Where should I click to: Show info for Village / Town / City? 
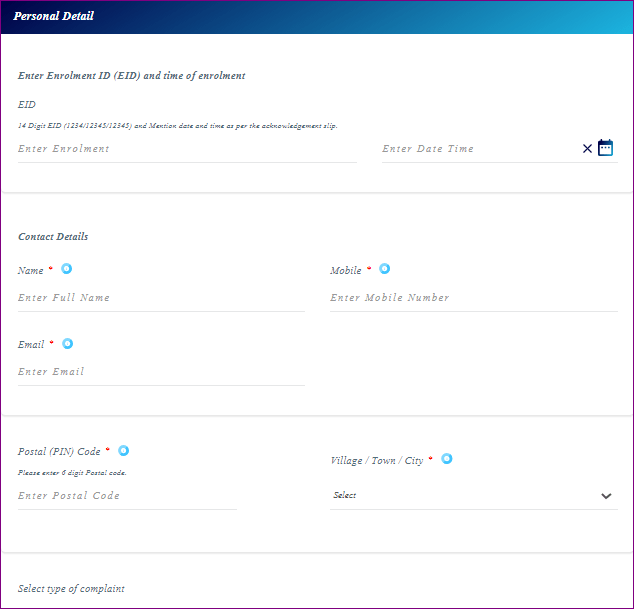tap(447, 459)
